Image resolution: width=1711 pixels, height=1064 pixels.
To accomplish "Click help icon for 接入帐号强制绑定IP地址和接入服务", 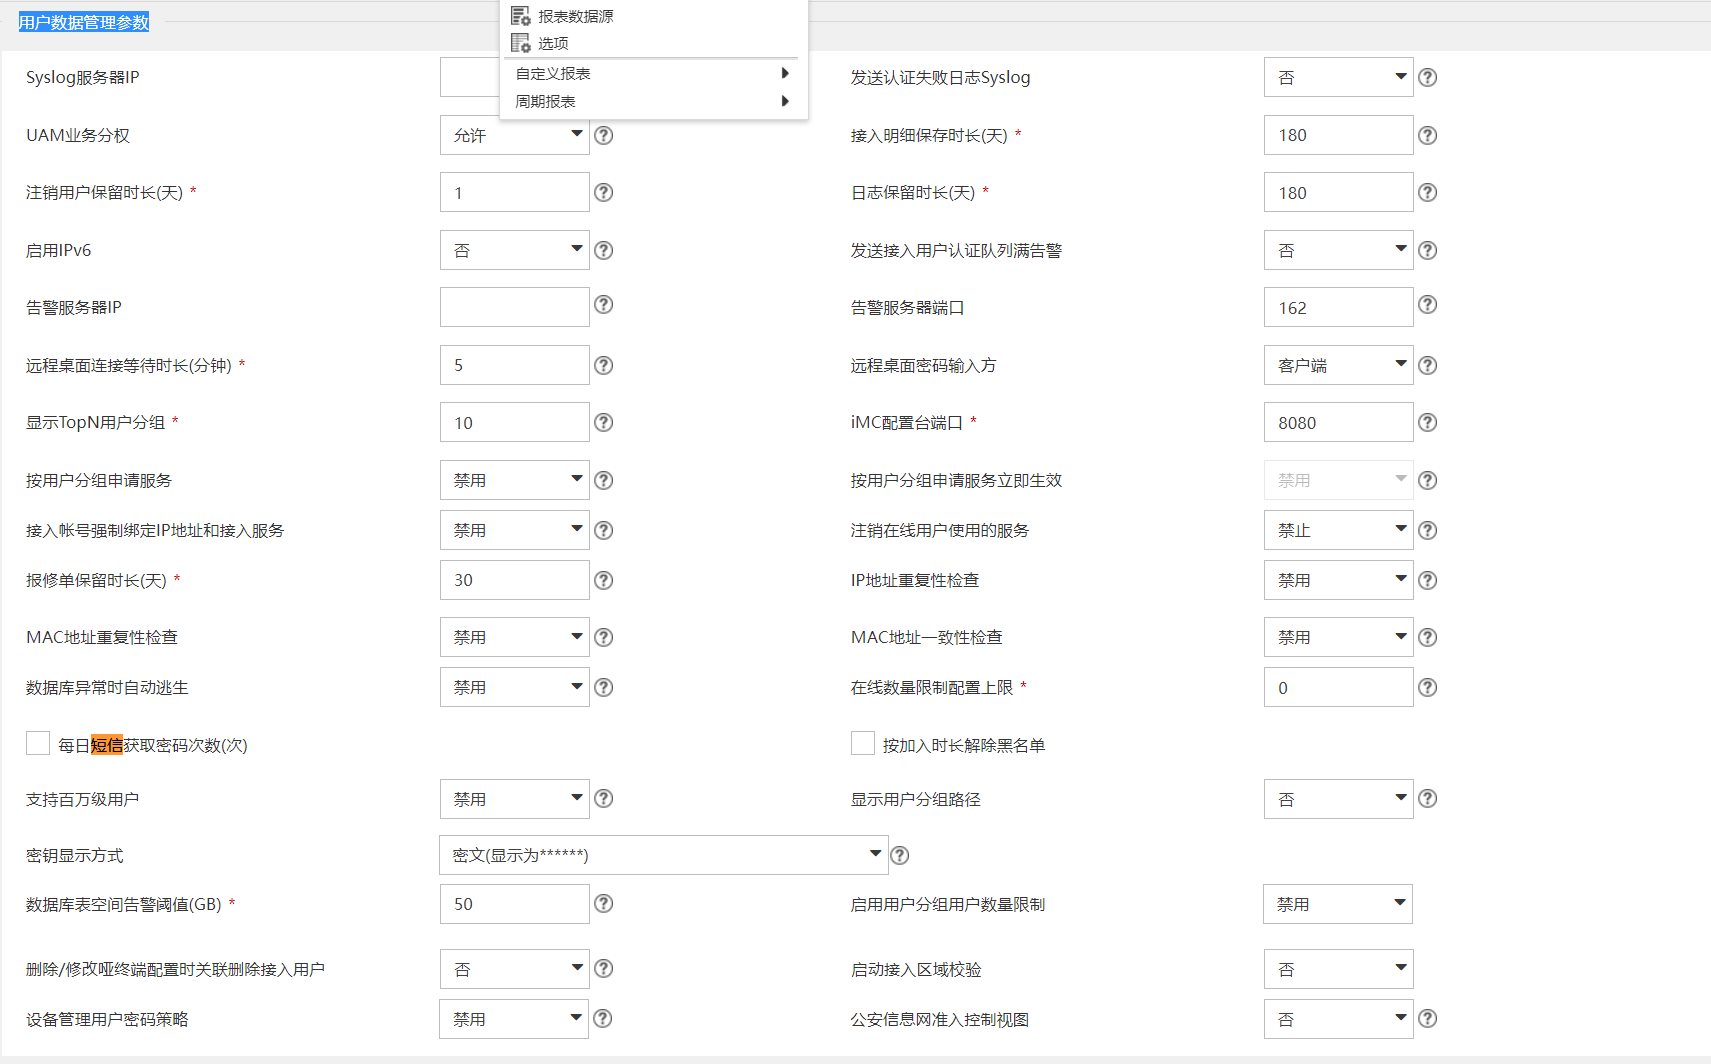I will [x=604, y=530].
